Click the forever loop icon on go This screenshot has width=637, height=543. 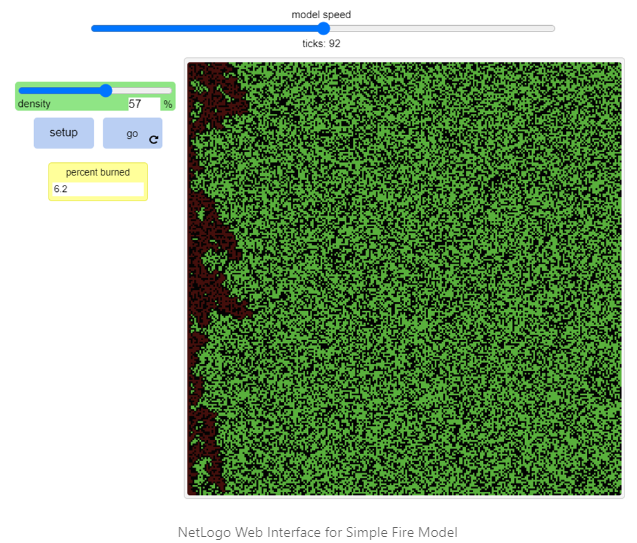pos(154,140)
